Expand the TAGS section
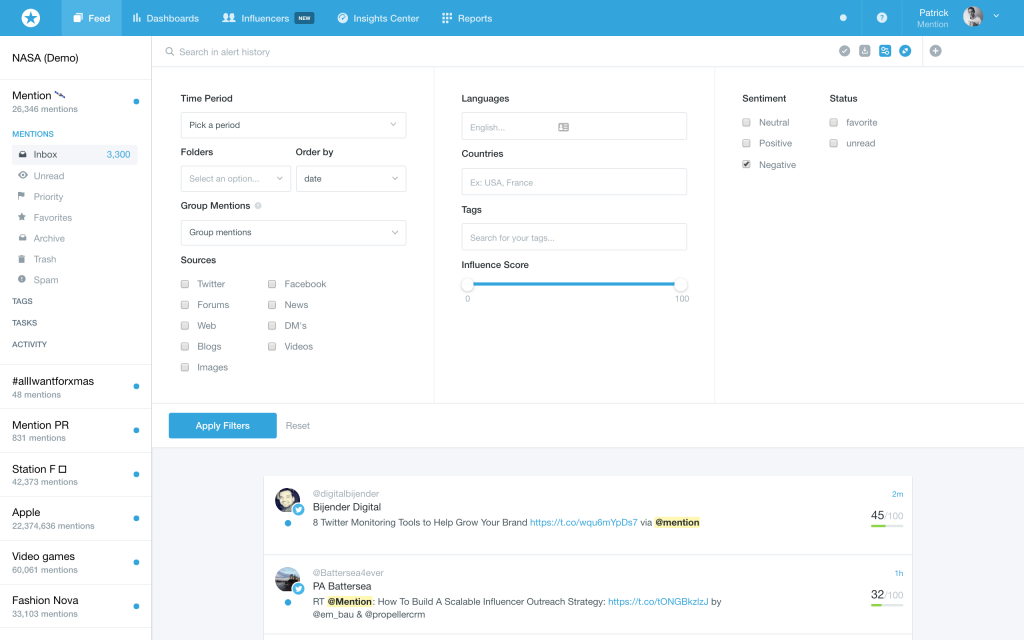The height and width of the screenshot is (640, 1024). [22, 301]
